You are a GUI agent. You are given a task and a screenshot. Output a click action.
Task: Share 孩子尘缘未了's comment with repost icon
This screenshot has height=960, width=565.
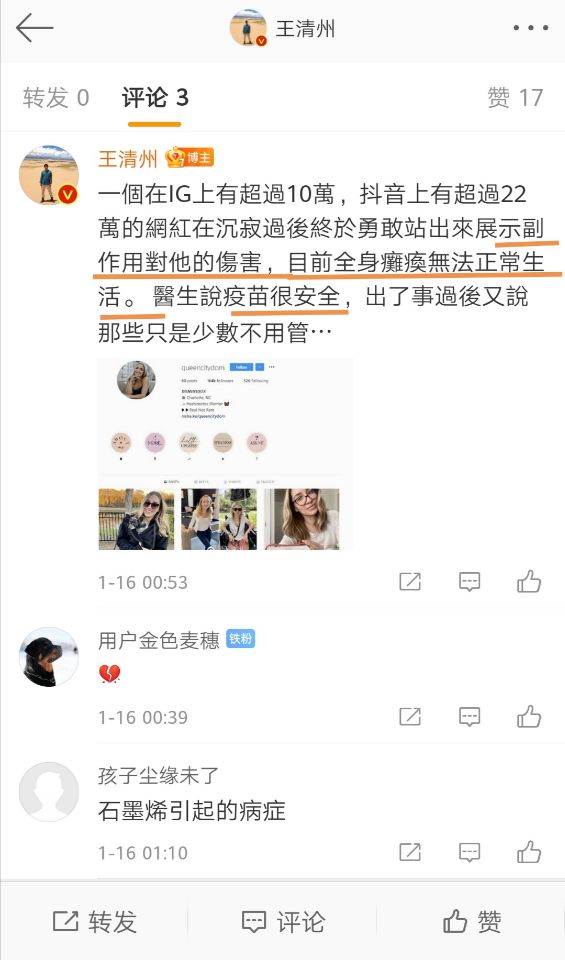[x=410, y=852]
